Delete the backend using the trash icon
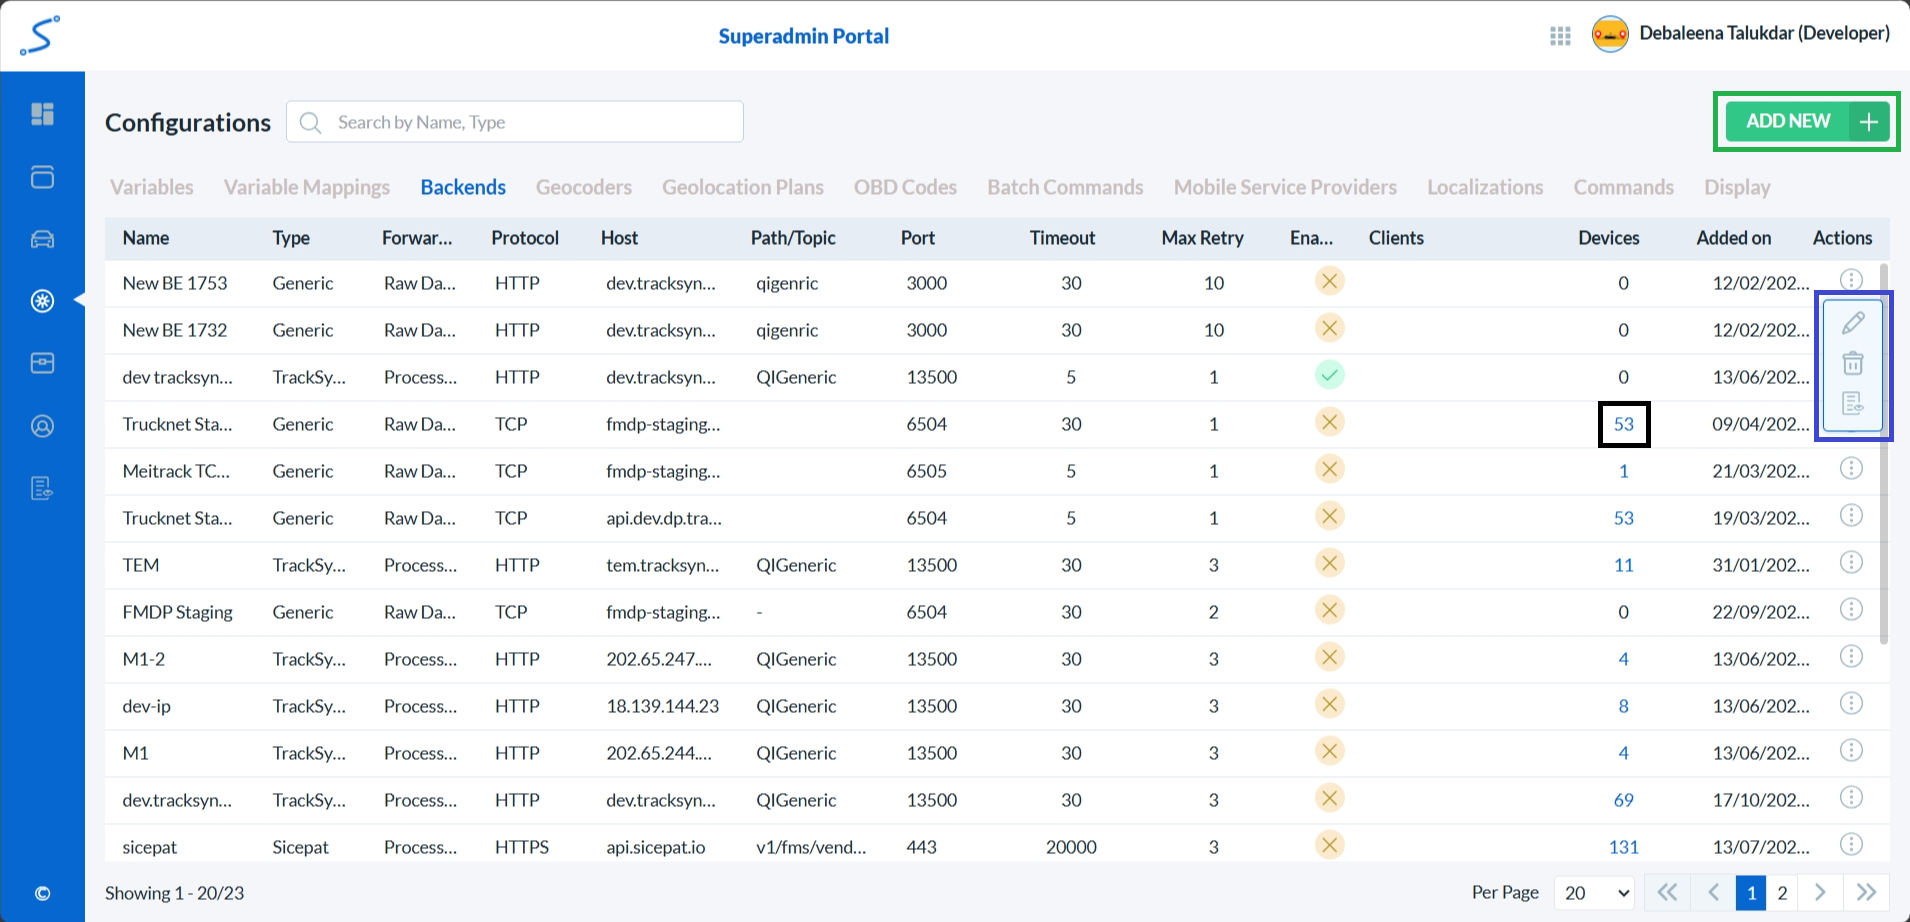This screenshot has height=922, width=1910. tap(1853, 362)
